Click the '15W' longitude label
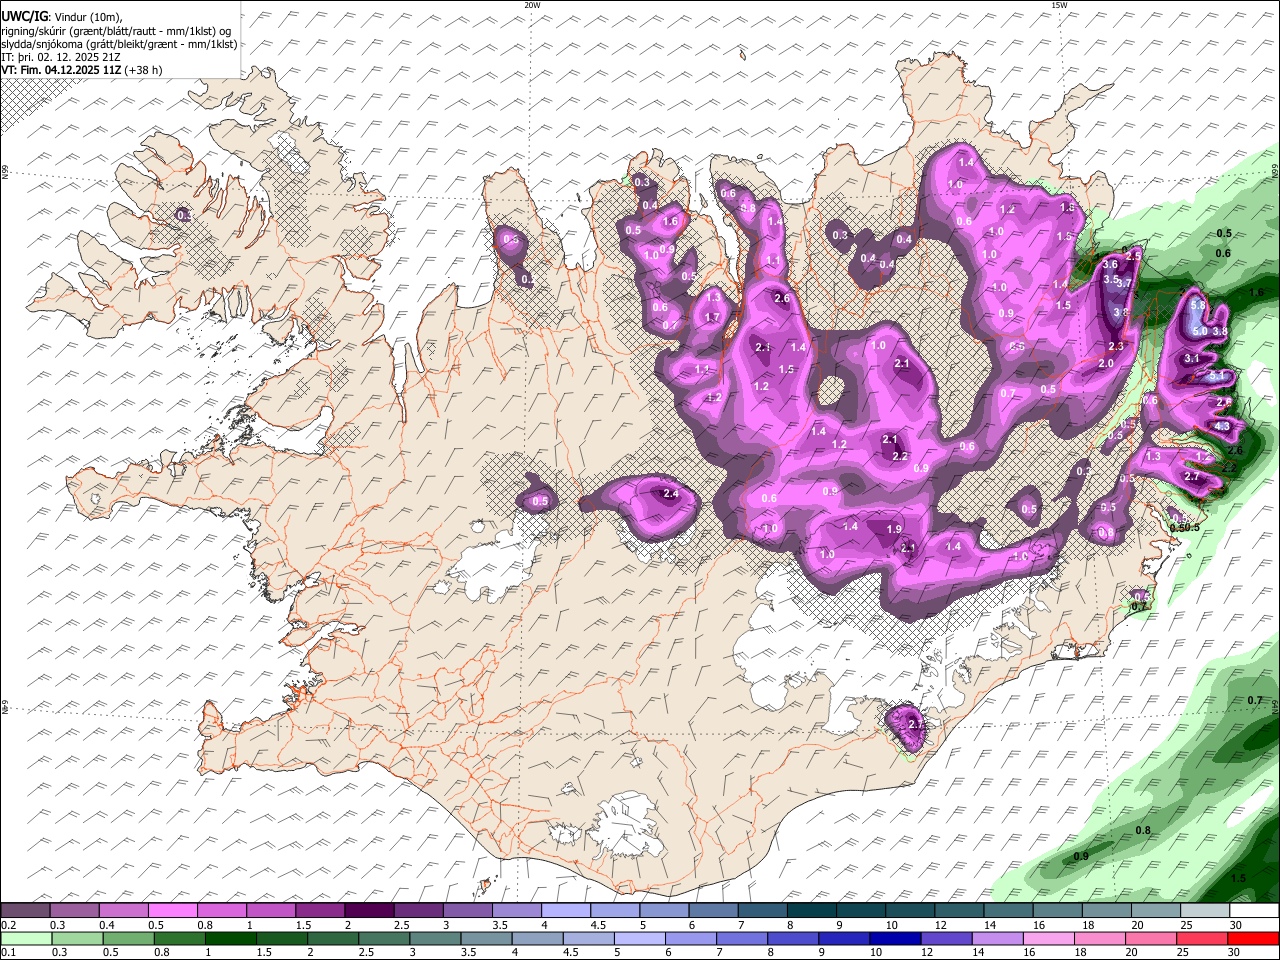1280x960 pixels. pyautogui.click(x=1059, y=5)
